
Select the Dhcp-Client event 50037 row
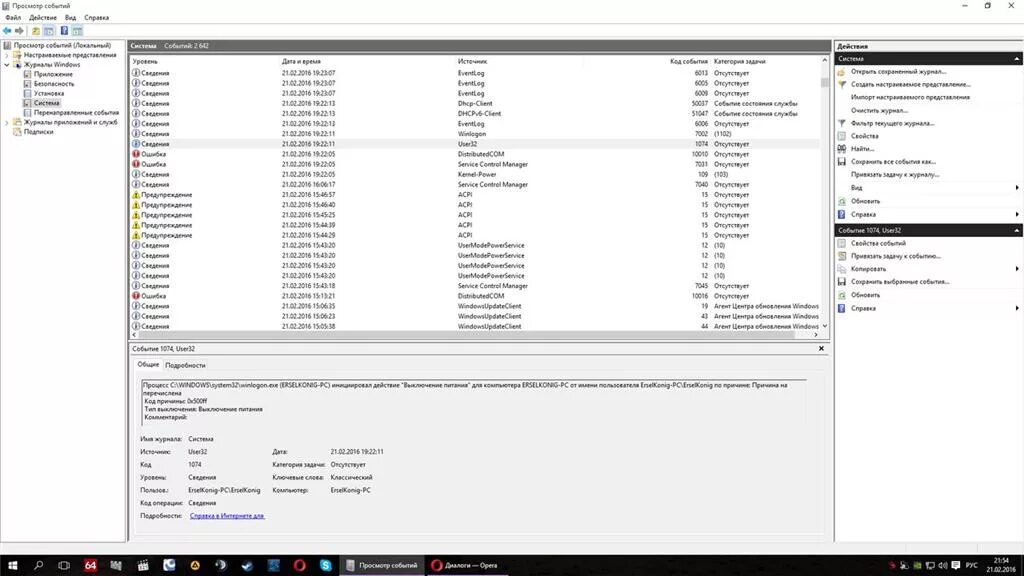[x=475, y=103]
